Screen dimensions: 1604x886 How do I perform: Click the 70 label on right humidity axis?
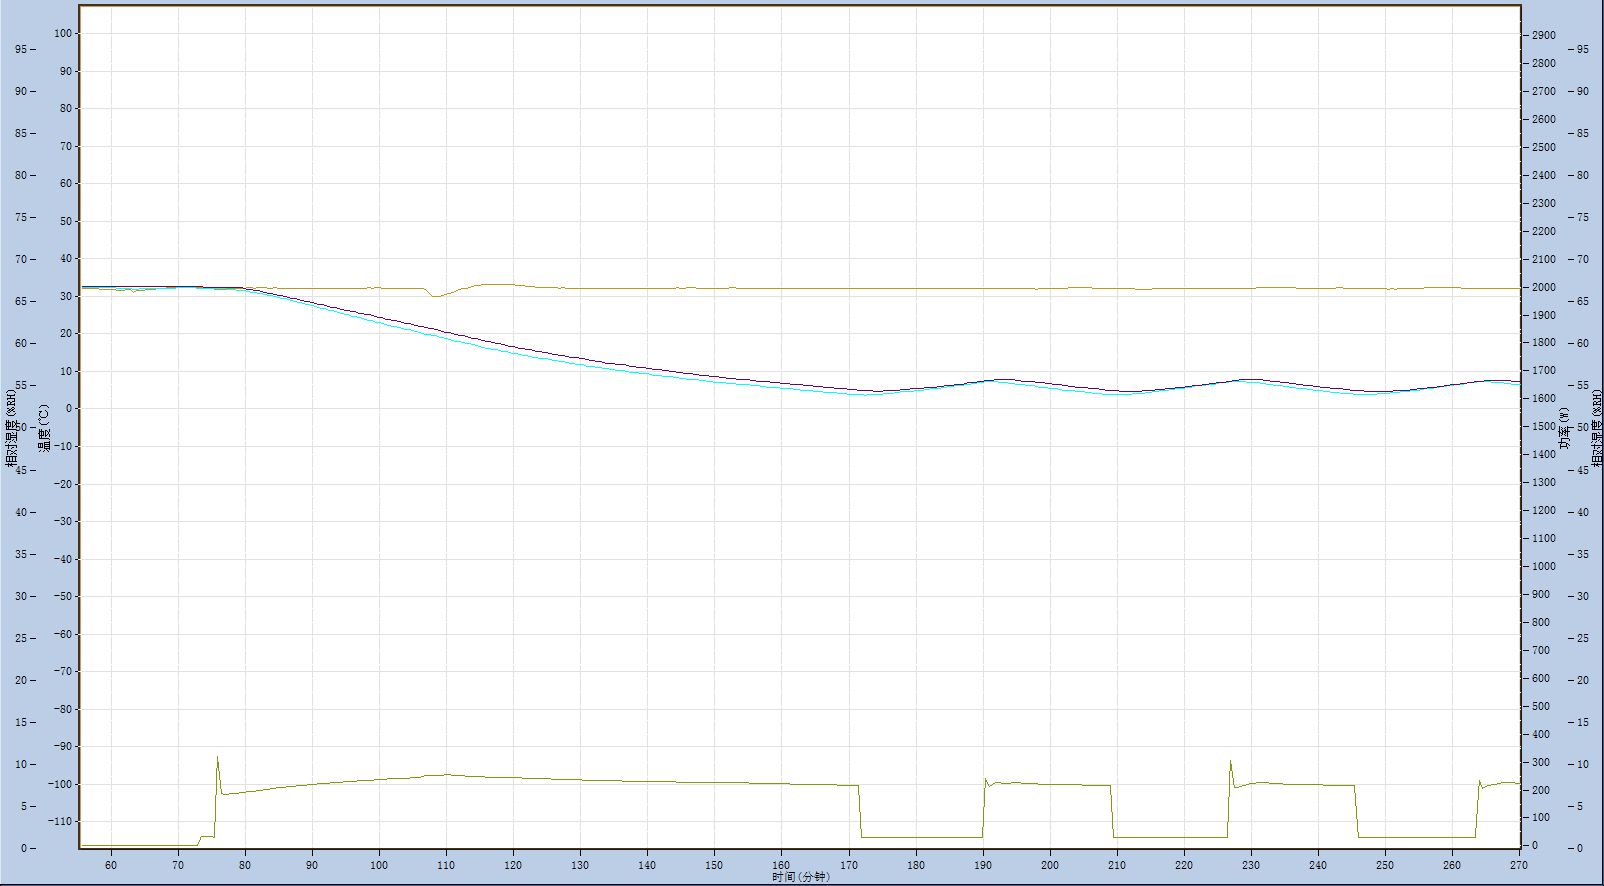click(1583, 259)
